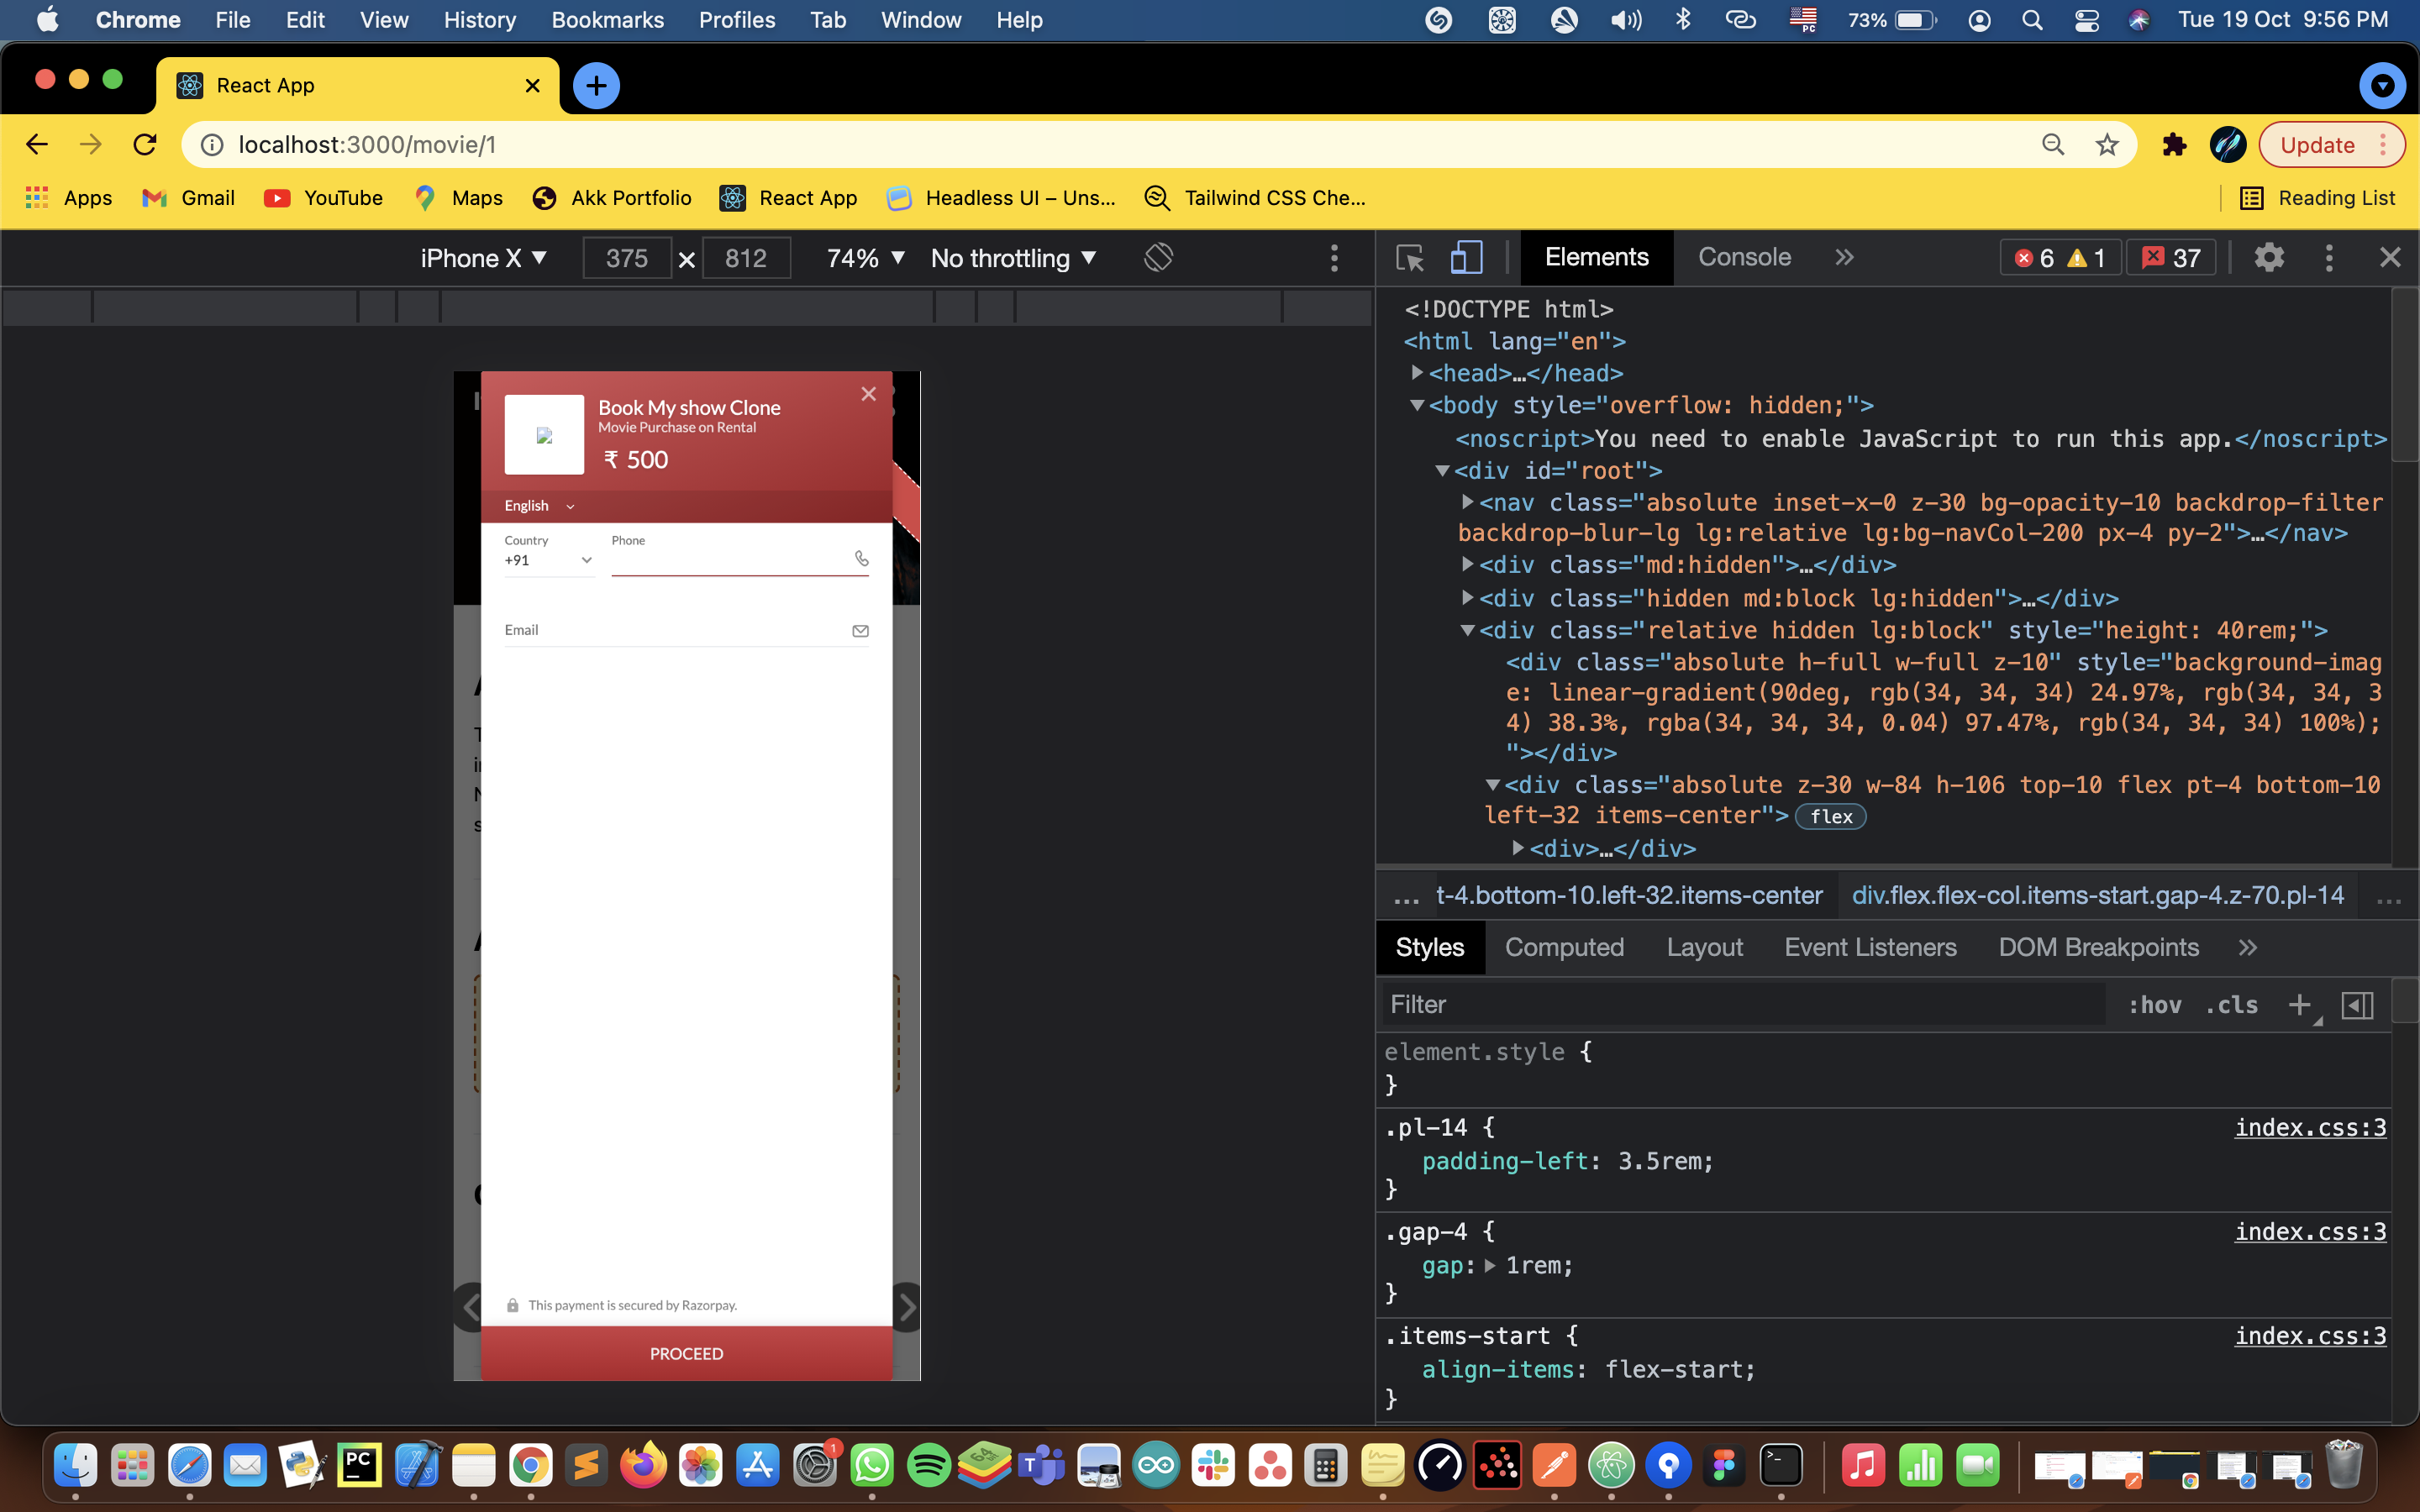Click the rotate orientation icon in device toolbar

point(1159,257)
